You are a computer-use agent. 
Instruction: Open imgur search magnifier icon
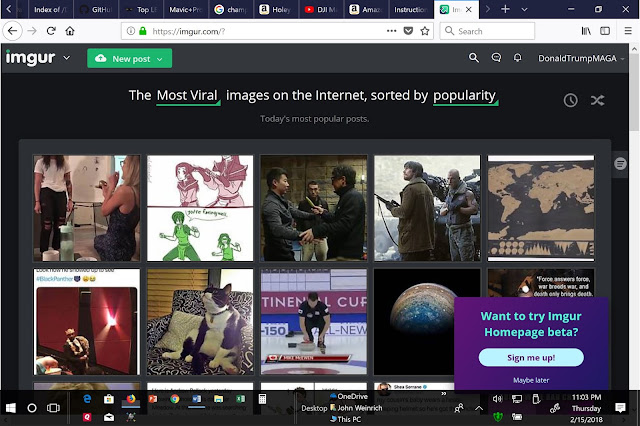473,58
